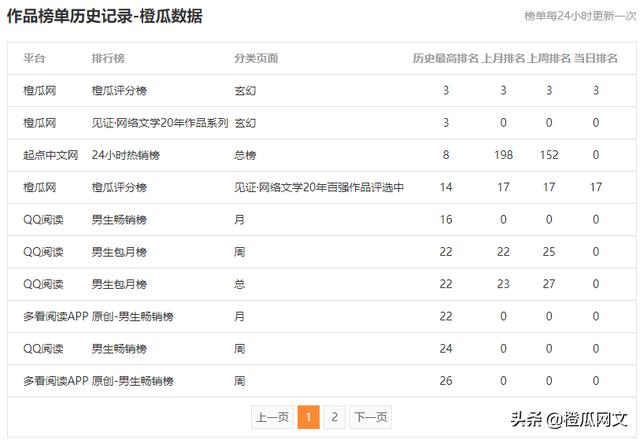Click the value 23 in 上月排名
This screenshot has width=640, height=440.
coord(503,284)
